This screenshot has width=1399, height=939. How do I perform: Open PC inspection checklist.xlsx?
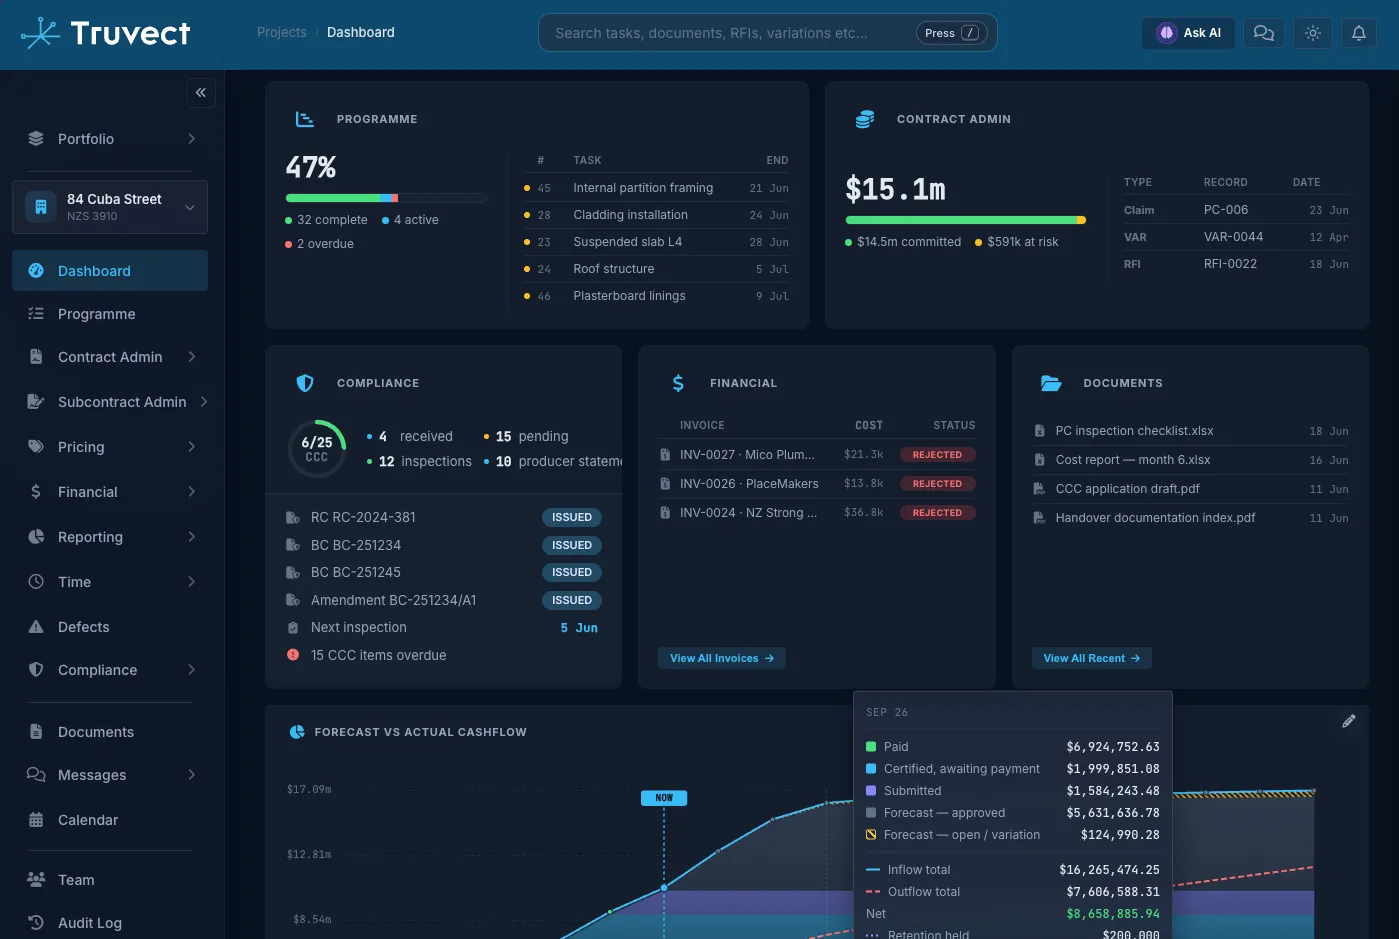(1190, 431)
